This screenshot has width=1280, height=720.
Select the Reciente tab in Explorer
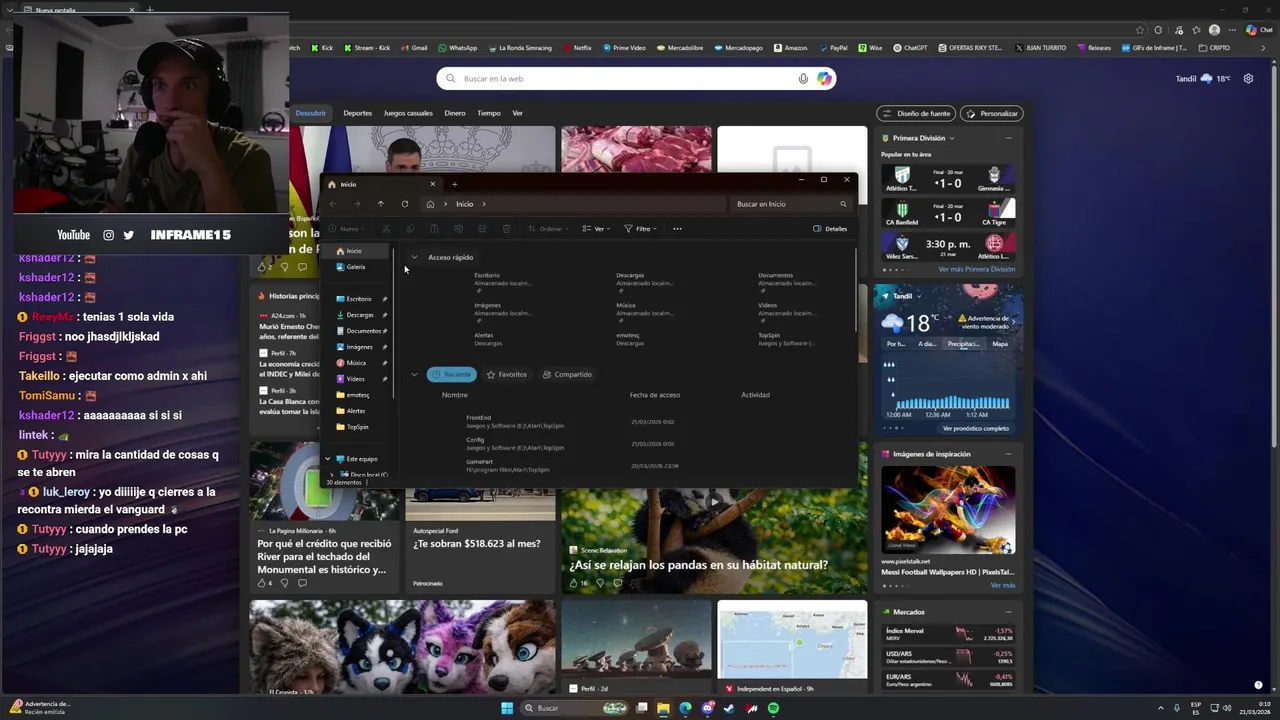(x=452, y=375)
